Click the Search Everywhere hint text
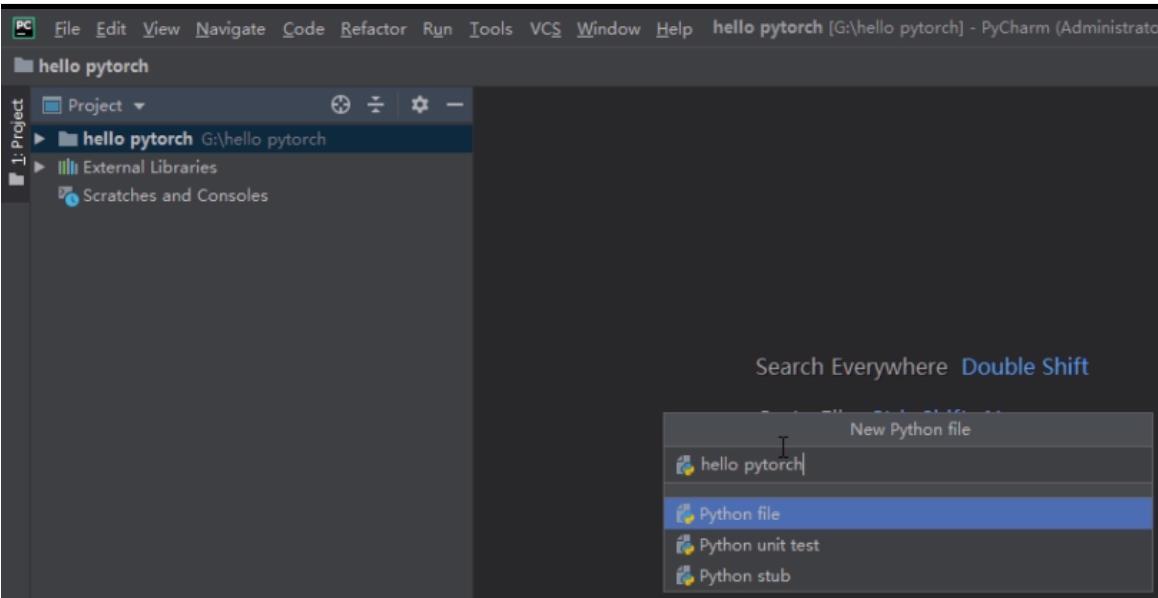Image resolution: width=1158 pixels, height=598 pixels. [x=851, y=367]
